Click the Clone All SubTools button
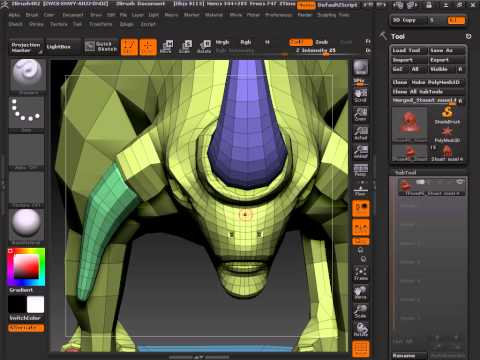The image size is (480, 360). 427,91
